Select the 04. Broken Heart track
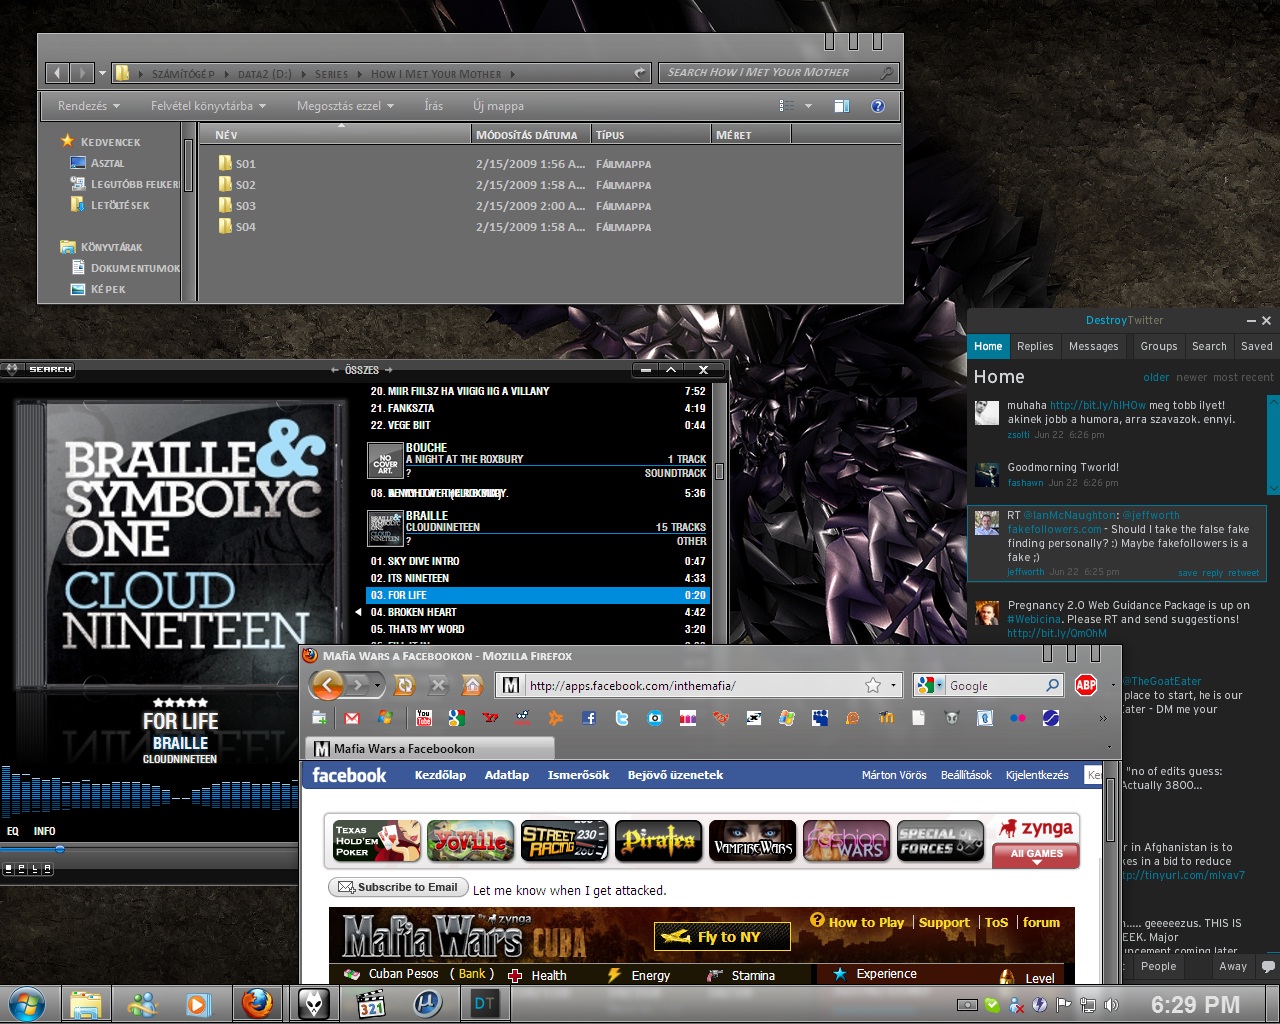Viewport: 1280px width, 1024px height. coord(538,612)
